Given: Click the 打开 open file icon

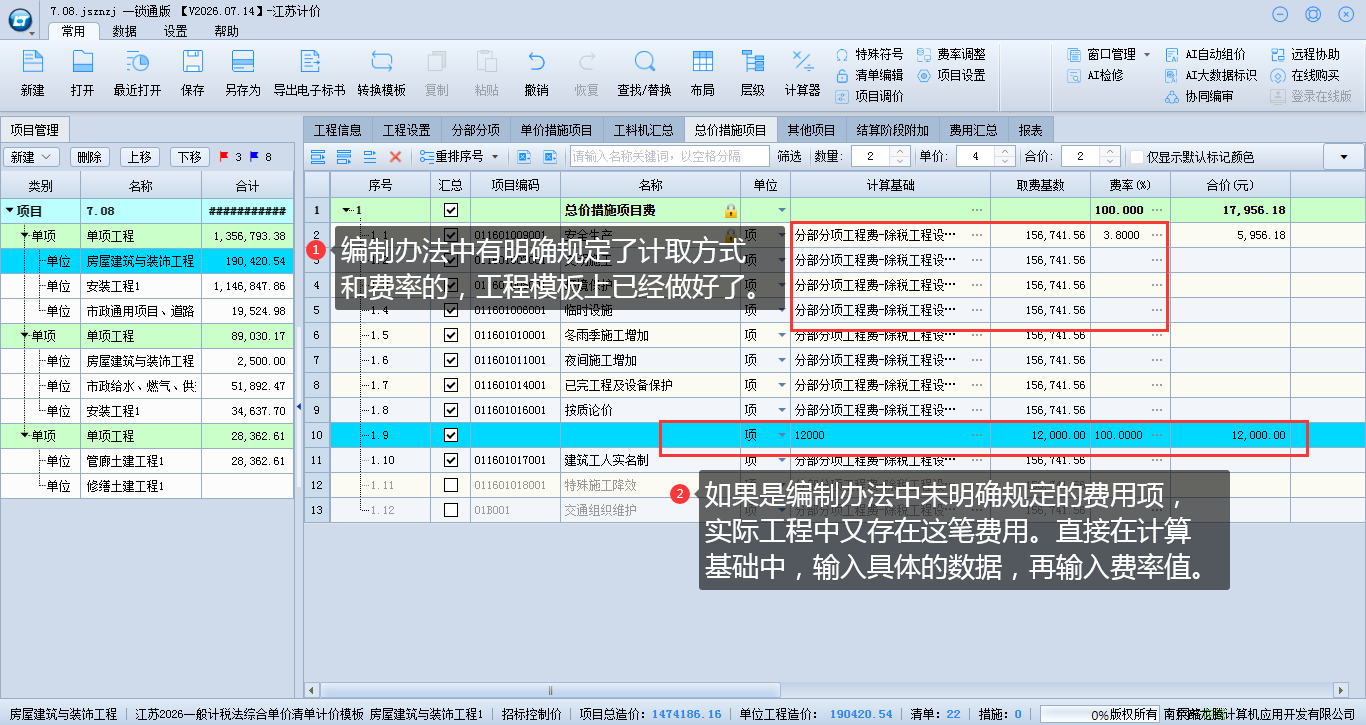Looking at the screenshot, I should [x=83, y=61].
